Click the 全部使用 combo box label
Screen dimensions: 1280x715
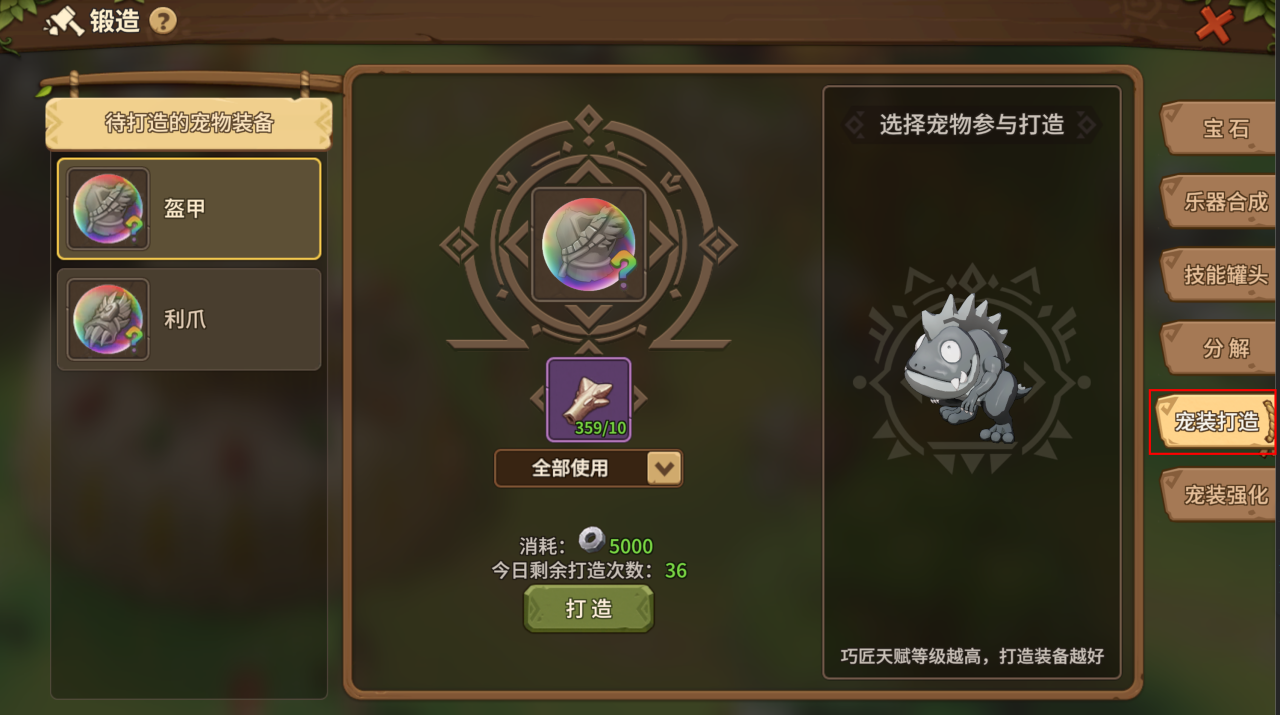[x=570, y=468]
